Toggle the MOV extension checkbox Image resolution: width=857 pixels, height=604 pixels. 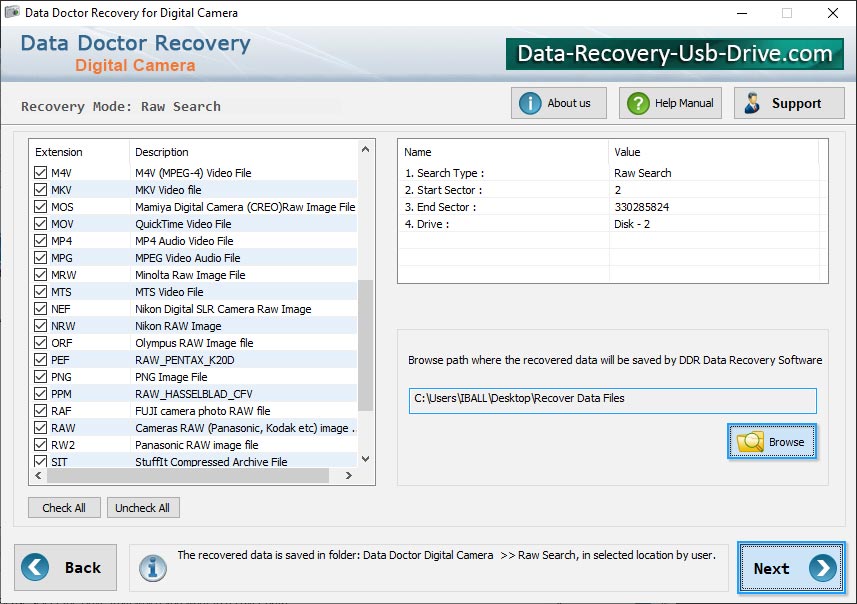[40, 224]
